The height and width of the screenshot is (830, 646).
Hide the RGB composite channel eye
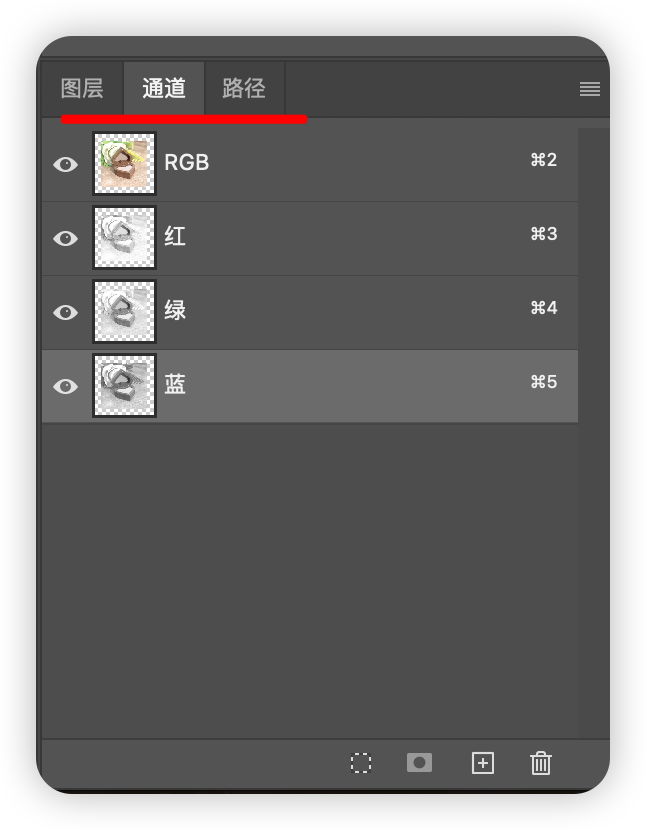click(x=66, y=164)
